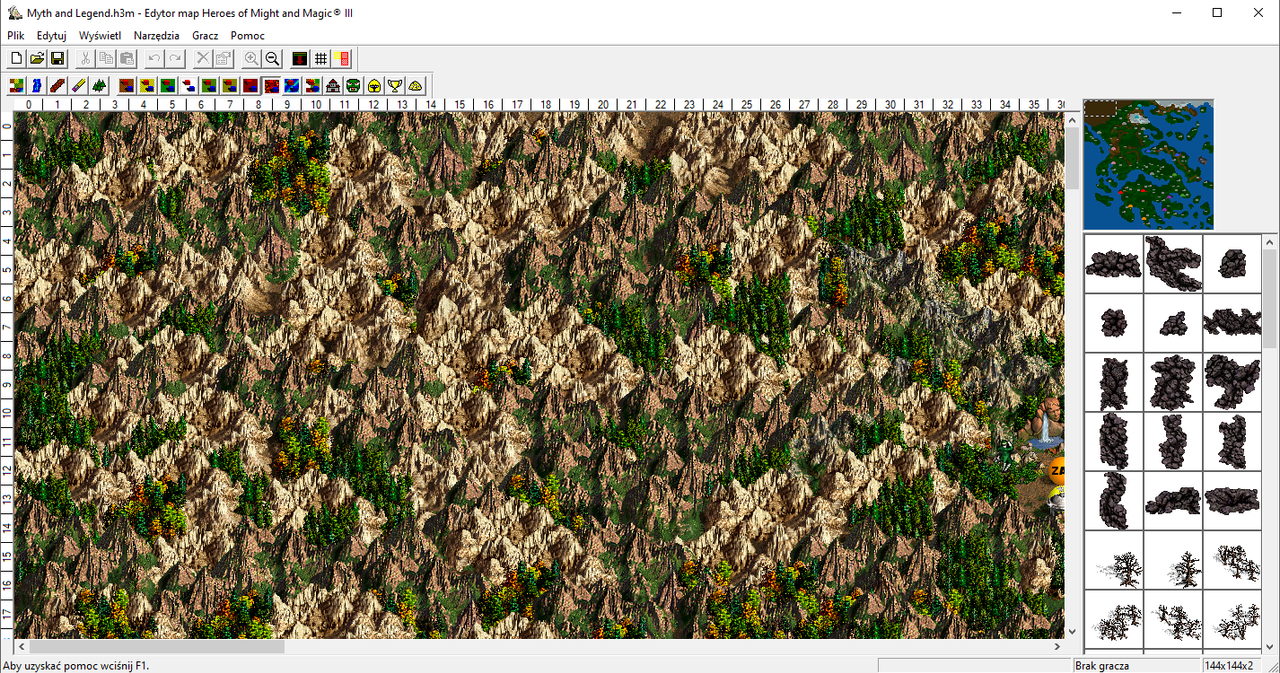The width and height of the screenshot is (1280, 673).
Task: Zoom in with magnifier plus icon
Action: [x=251, y=59]
